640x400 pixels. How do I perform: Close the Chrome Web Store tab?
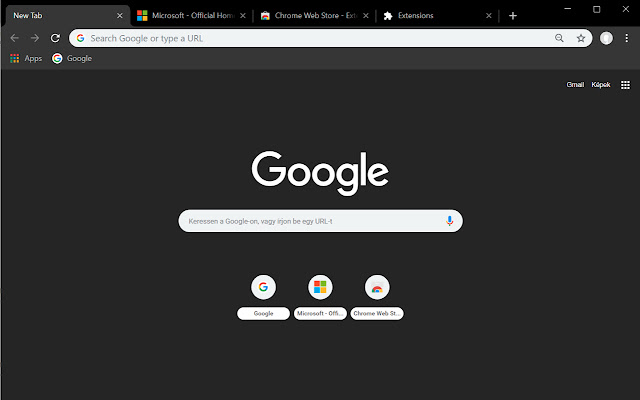[x=366, y=16]
